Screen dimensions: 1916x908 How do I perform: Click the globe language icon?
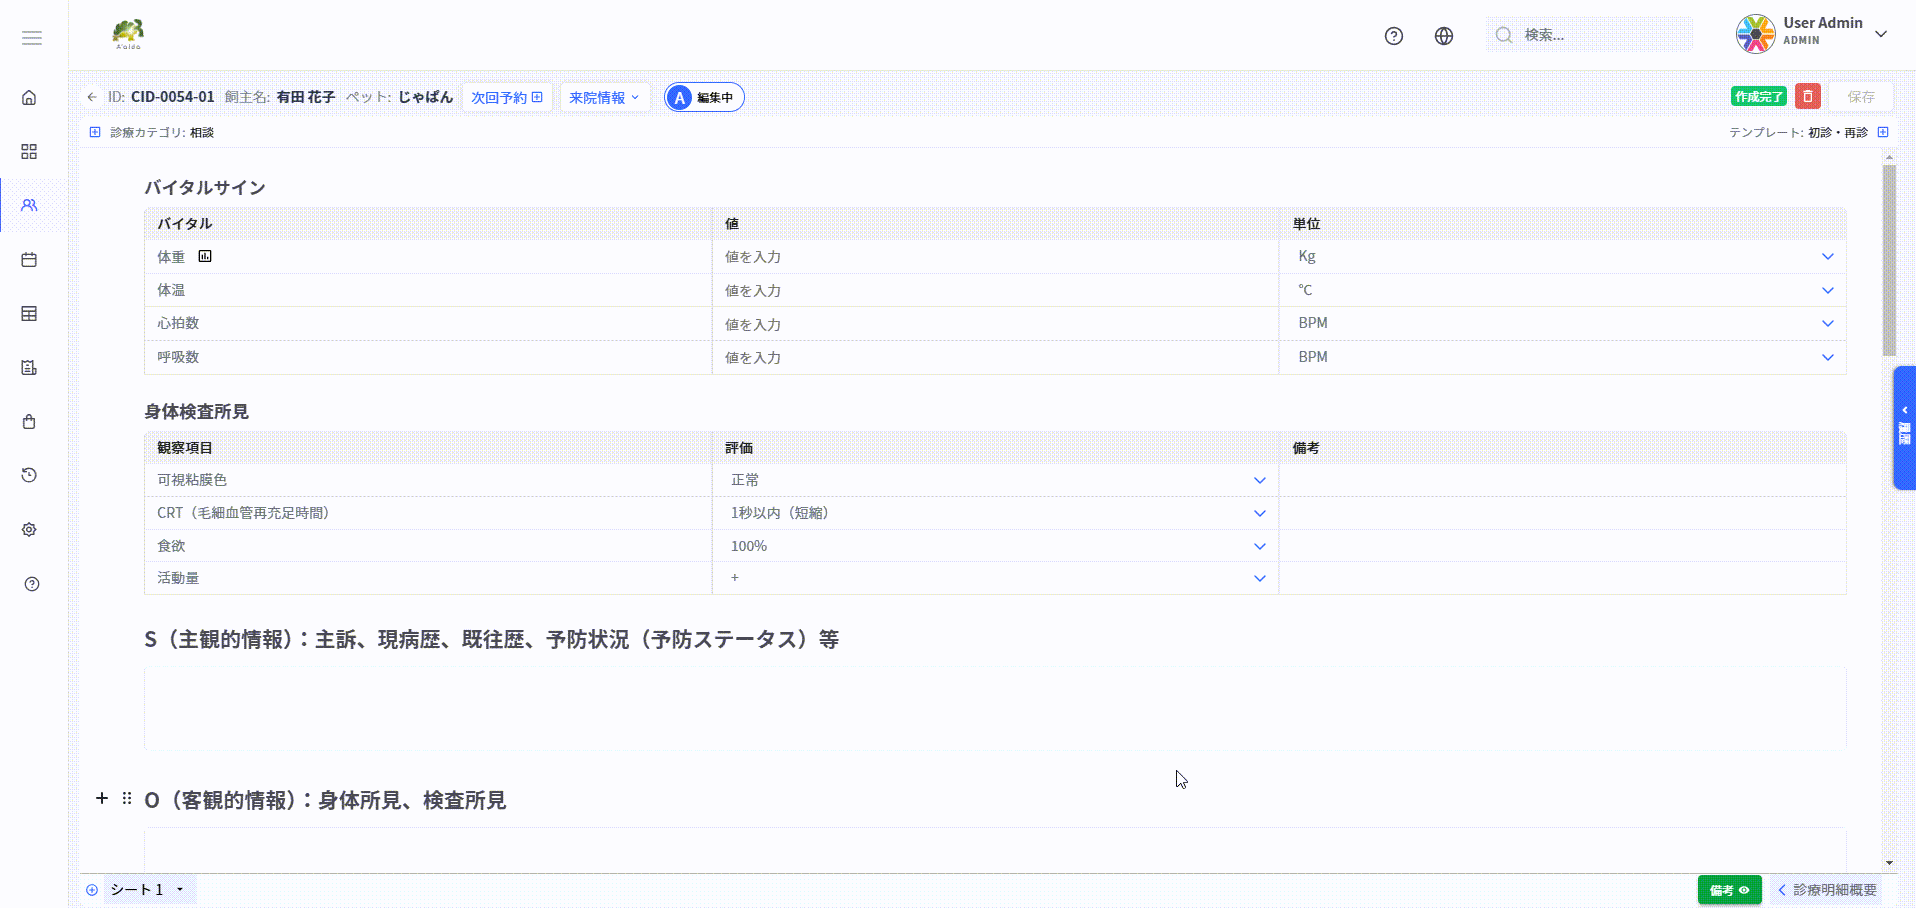click(1443, 36)
